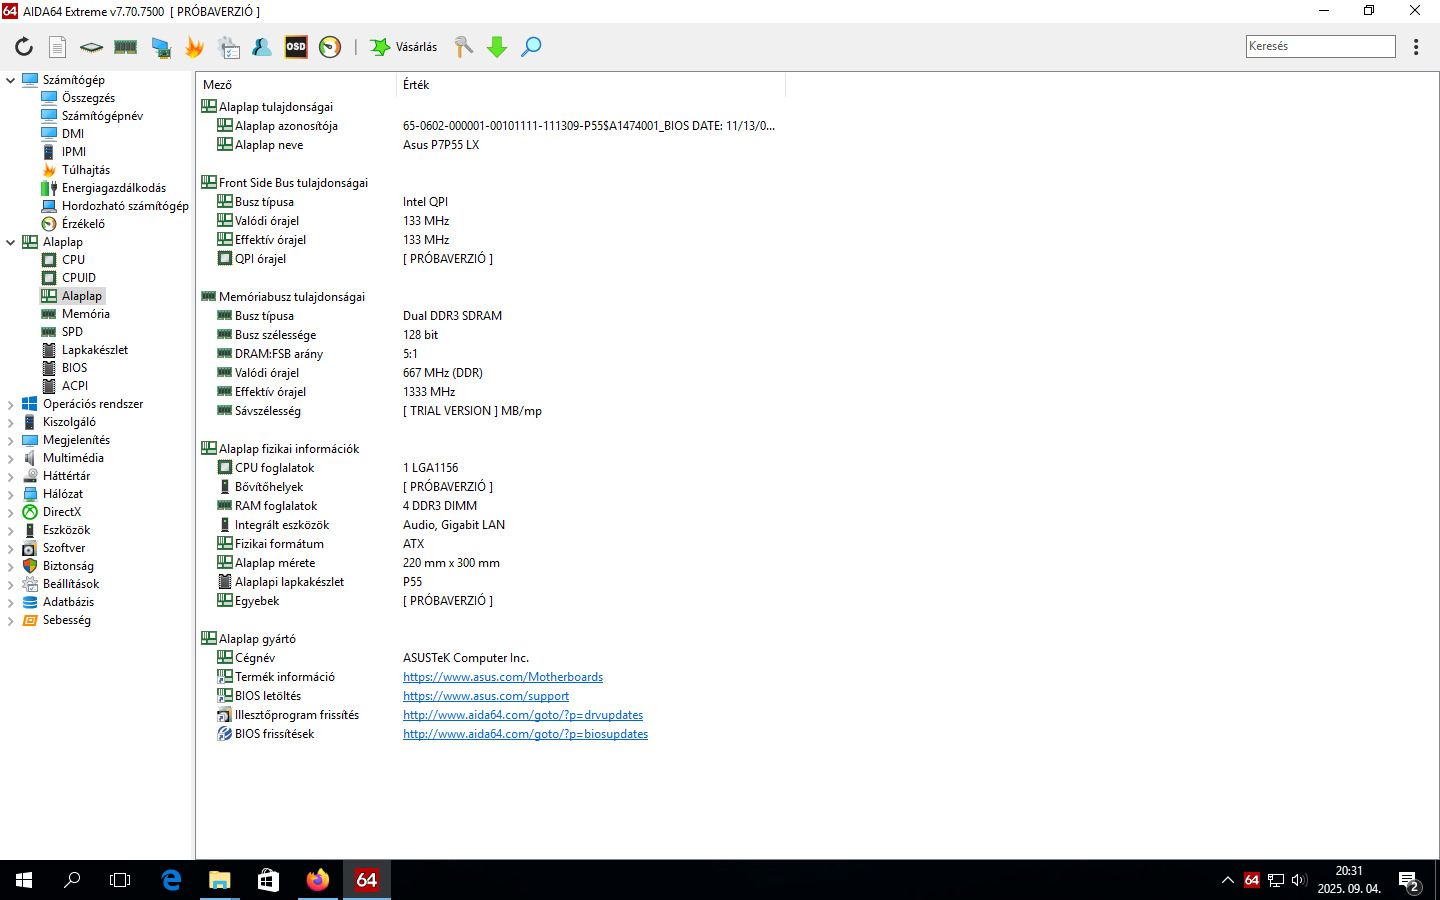Open the notification center icon
Viewport: 1440px width, 900px height.
(1409, 881)
